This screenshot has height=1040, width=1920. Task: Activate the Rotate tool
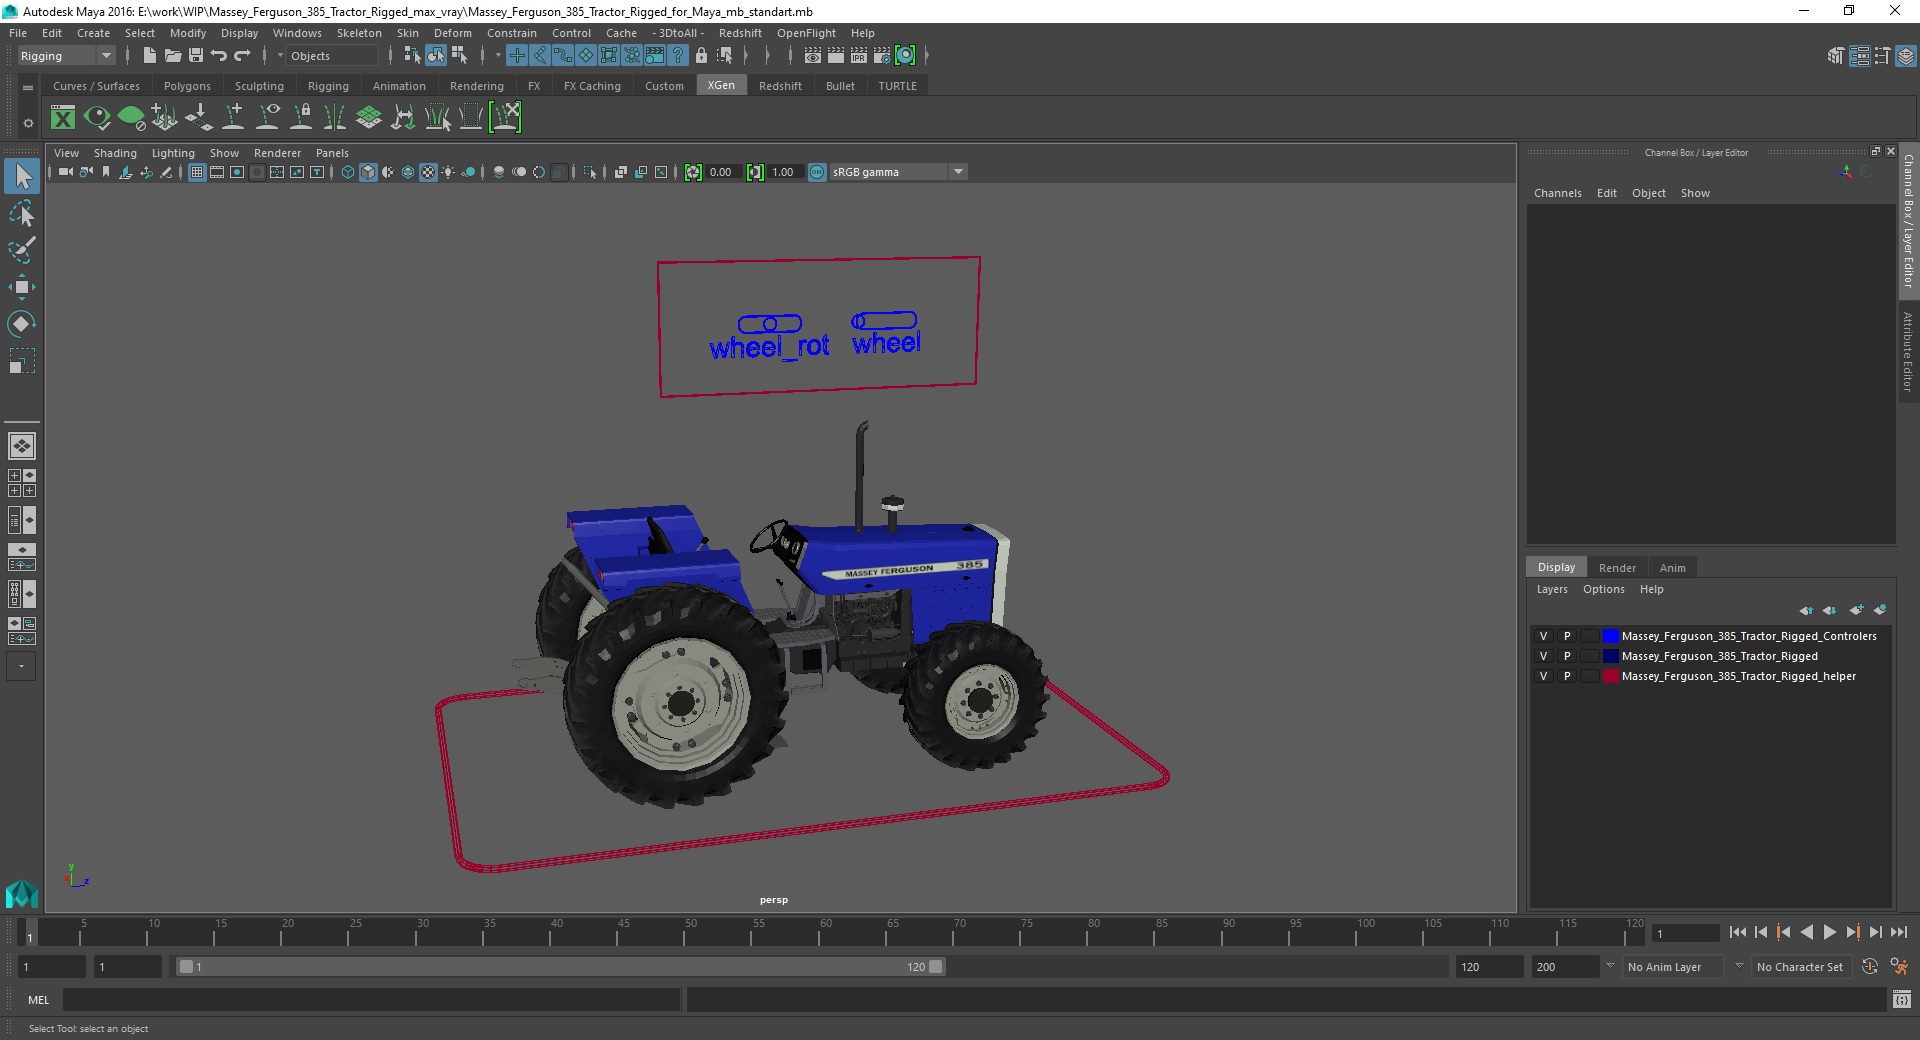[x=22, y=324]
